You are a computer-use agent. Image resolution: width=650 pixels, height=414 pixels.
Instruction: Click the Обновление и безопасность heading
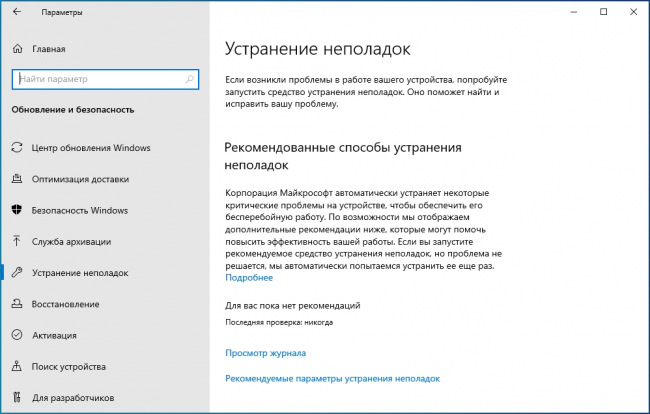pos(73,110)
